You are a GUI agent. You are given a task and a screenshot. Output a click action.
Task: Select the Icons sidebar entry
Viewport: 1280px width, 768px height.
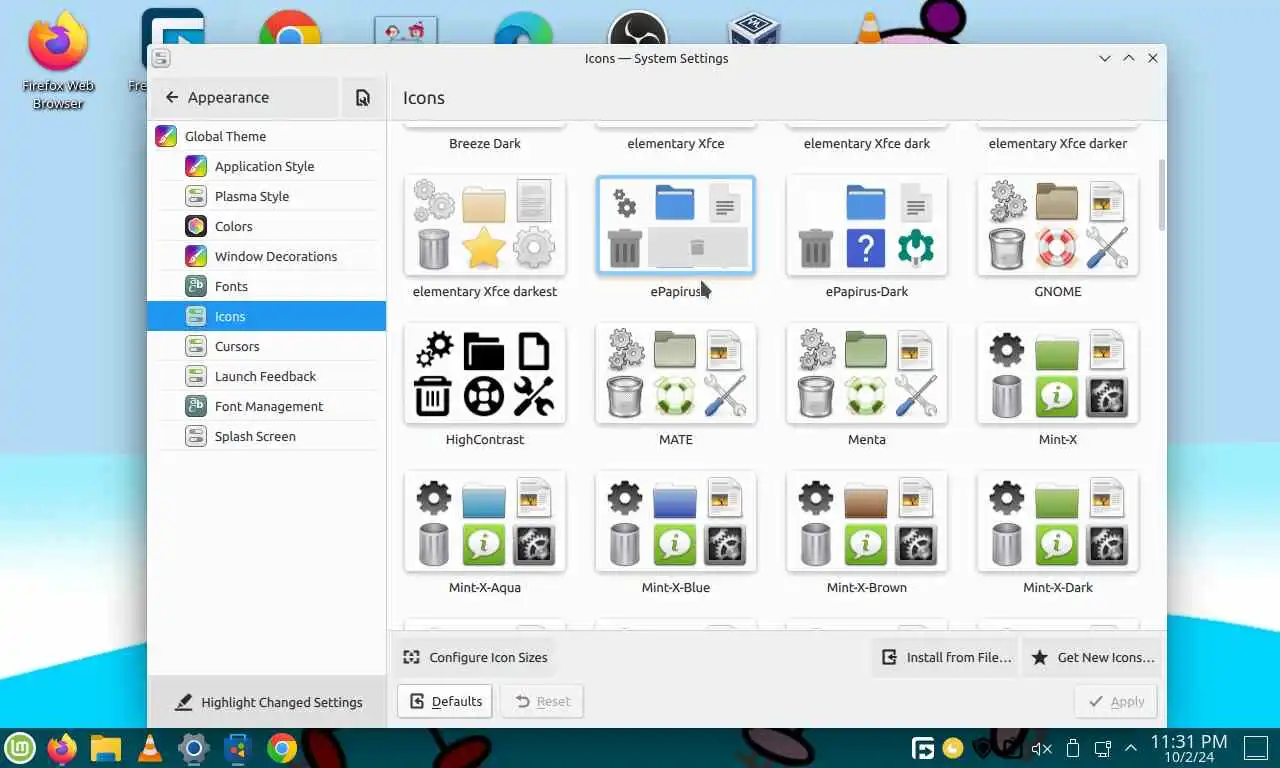266,316
